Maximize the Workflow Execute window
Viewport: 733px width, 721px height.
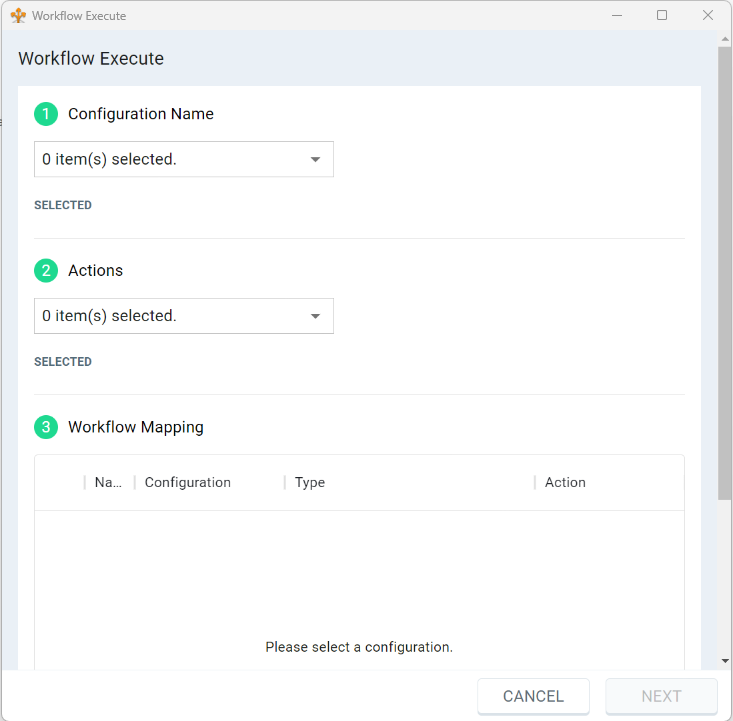tap(662, 16)
